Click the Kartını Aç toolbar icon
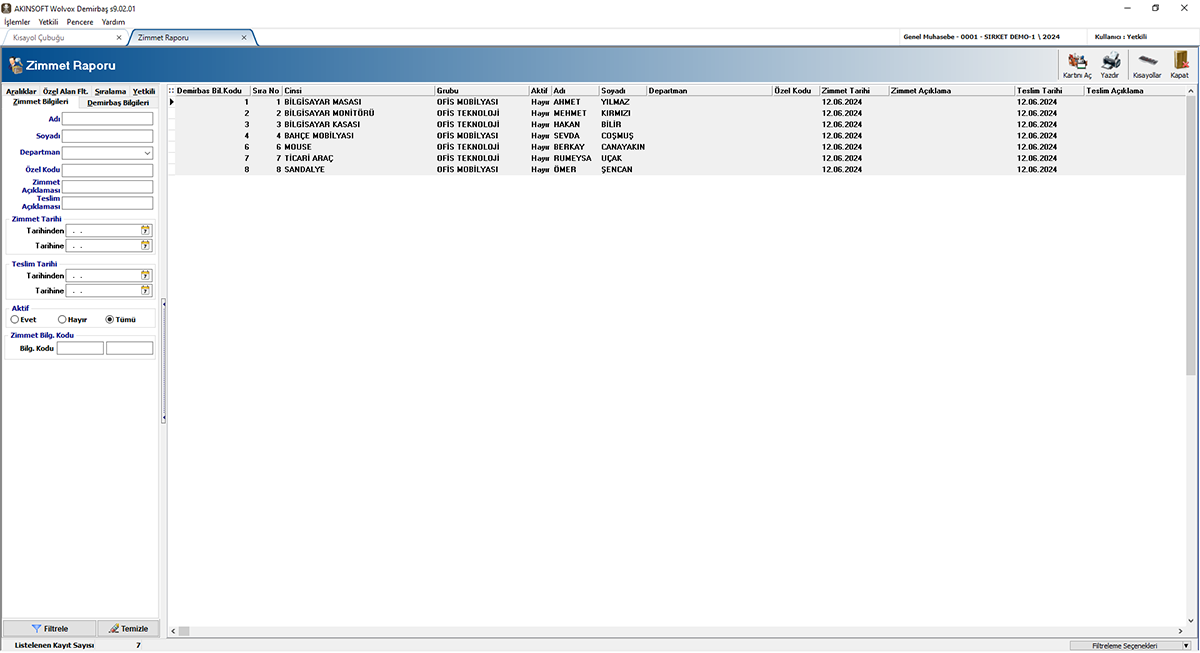 click(1077, 63)
